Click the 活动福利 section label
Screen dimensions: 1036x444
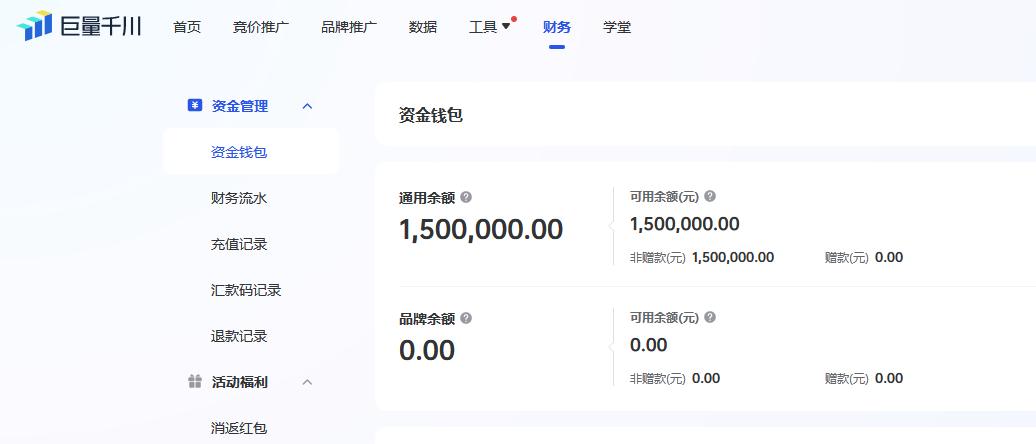(x=239, y=381)
